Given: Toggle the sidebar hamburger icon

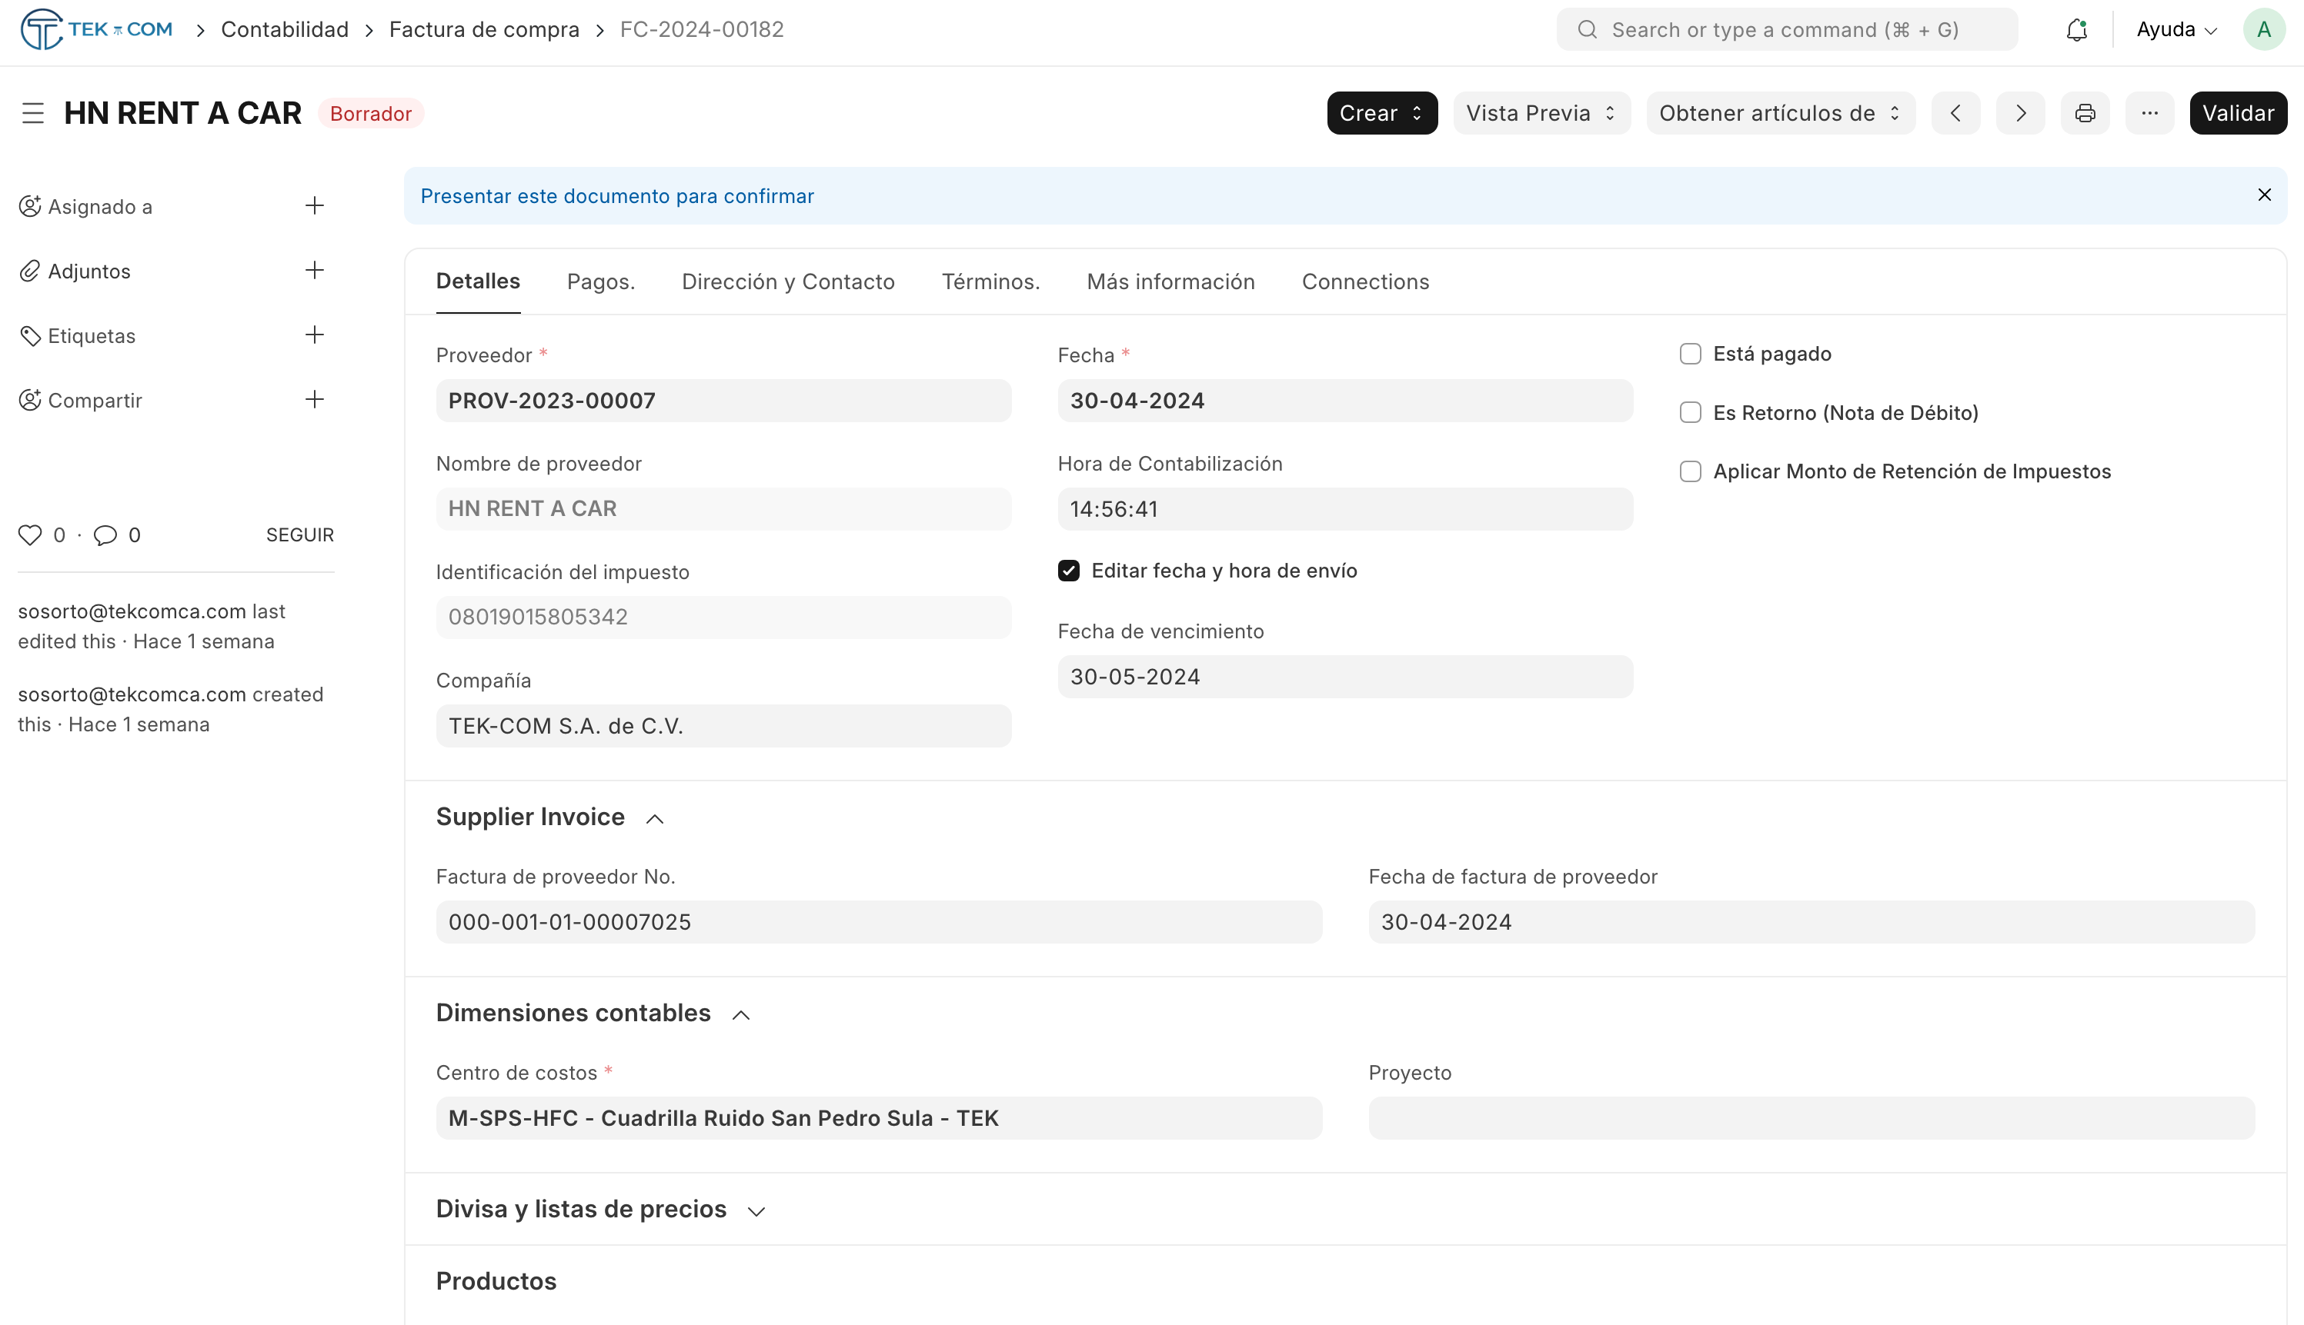Looking at the screenshot, I should tap(32, 113).
